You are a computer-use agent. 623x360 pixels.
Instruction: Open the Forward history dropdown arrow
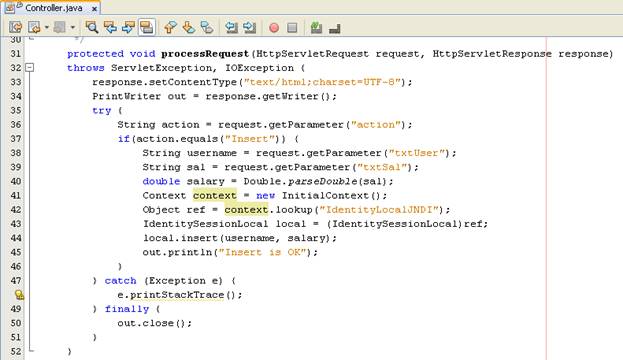click(x=73, y=27)
